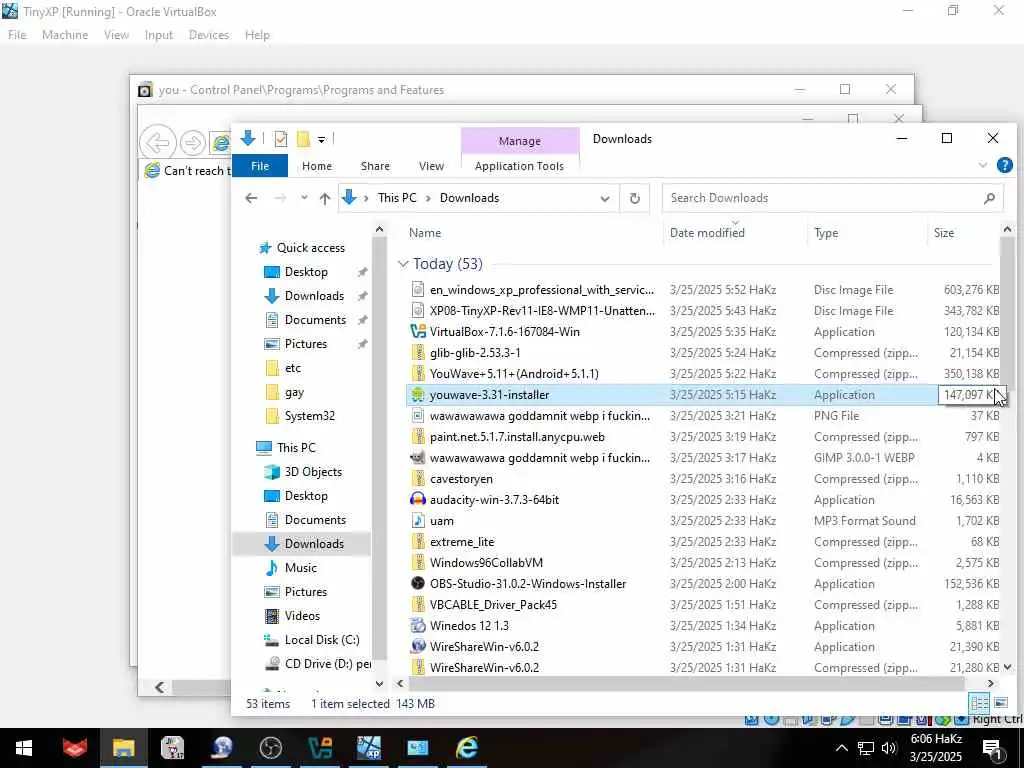Unpin Desktop from Quick access pin icon
1024x768 pixels.
point(362,272)
